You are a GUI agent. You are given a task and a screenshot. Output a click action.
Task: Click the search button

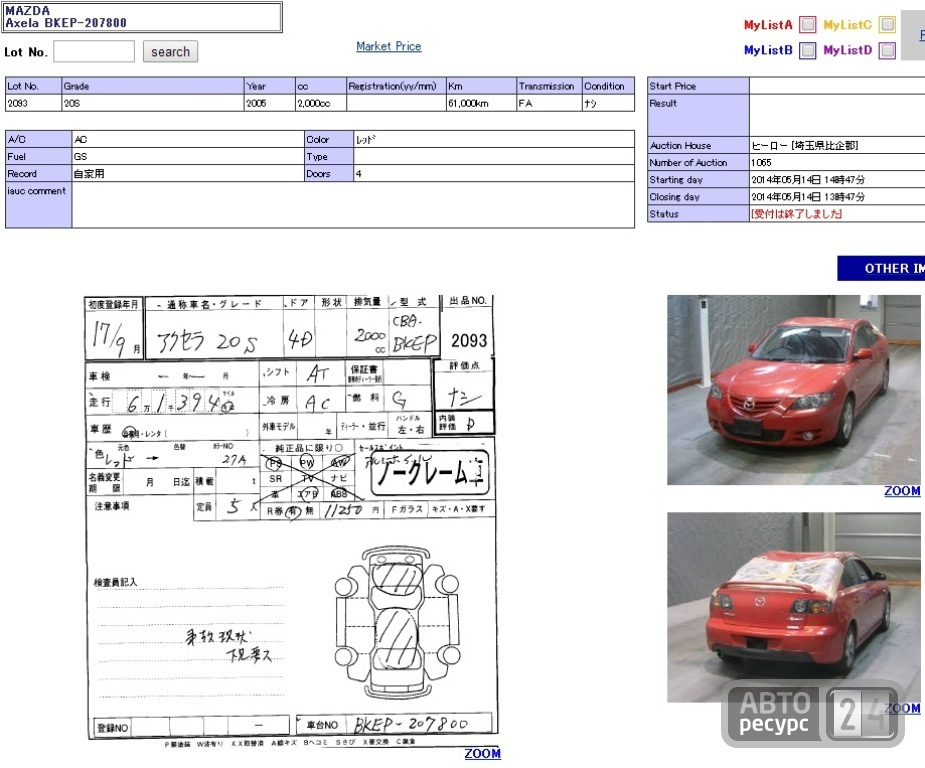pyautogui.click(x=170, y=51)
